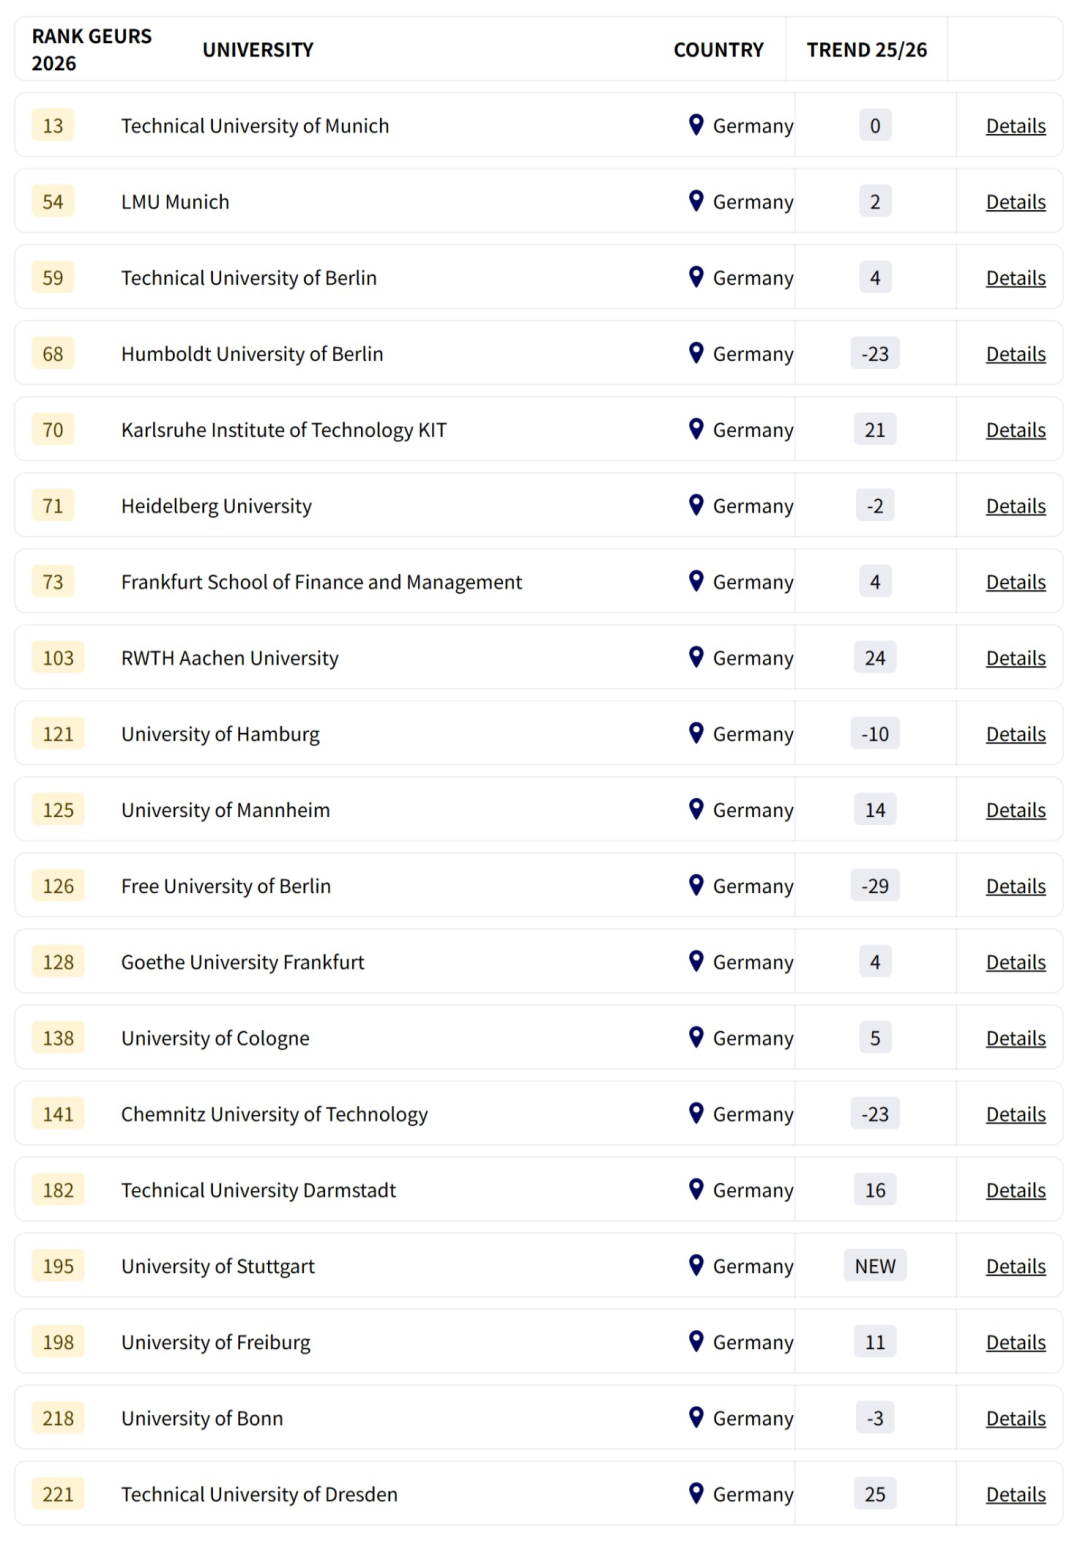Click the row for Frankfurt School of Finance and Management
1080x1546 pixels.
[x=400, y=581]
